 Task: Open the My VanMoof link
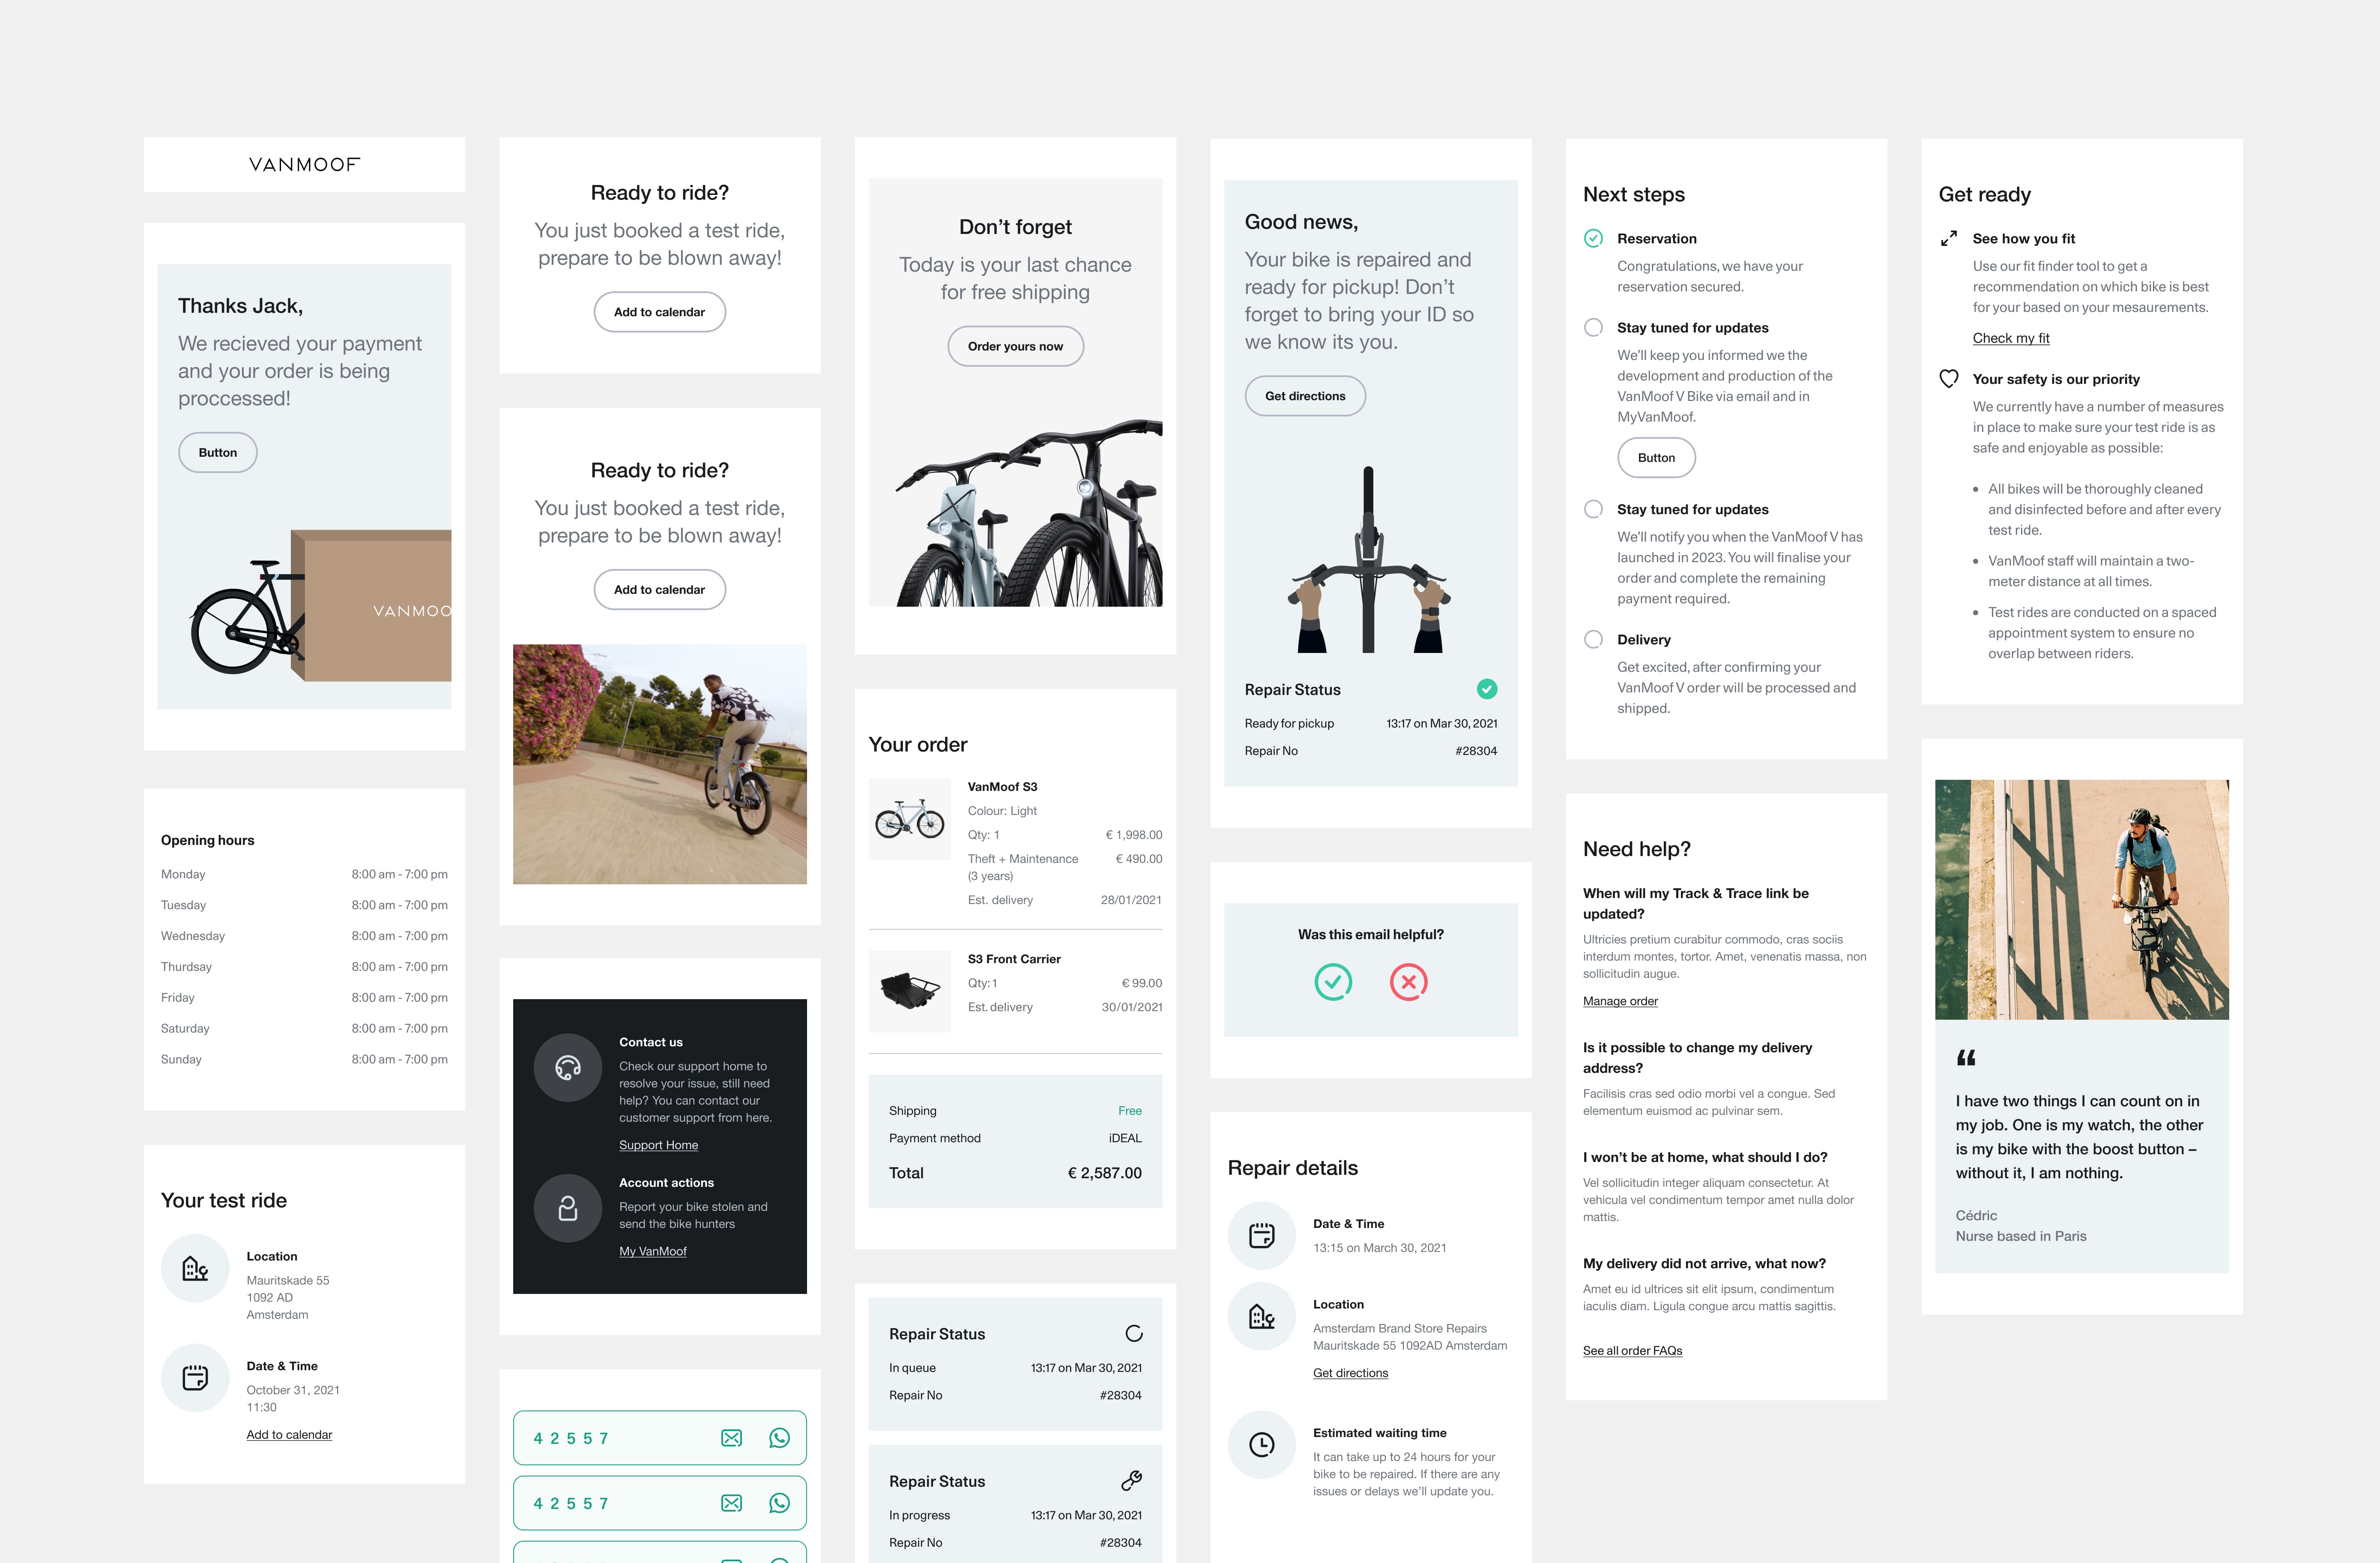pos(653,1252)
